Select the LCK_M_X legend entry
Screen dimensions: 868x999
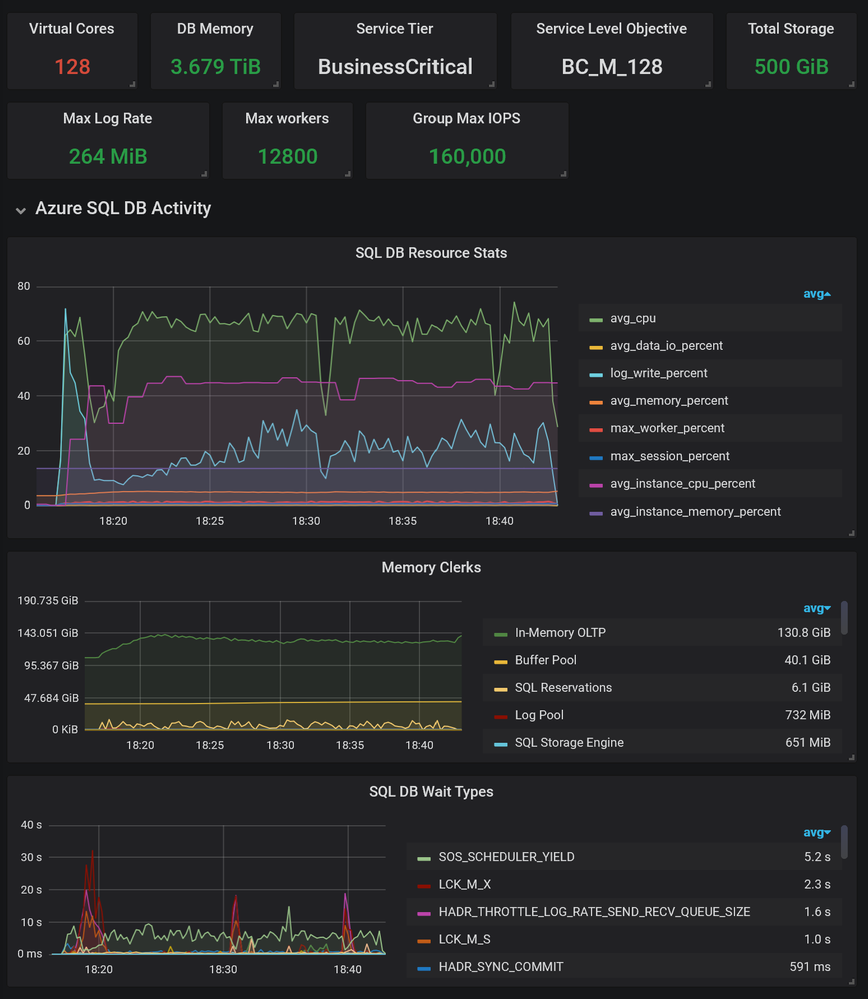(465, 884)
